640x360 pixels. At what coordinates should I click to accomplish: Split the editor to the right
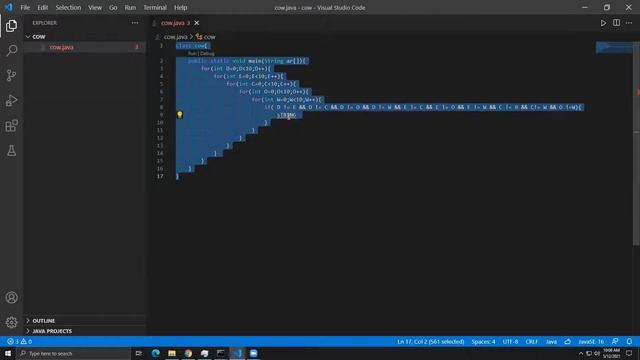(x=616, y=23)
